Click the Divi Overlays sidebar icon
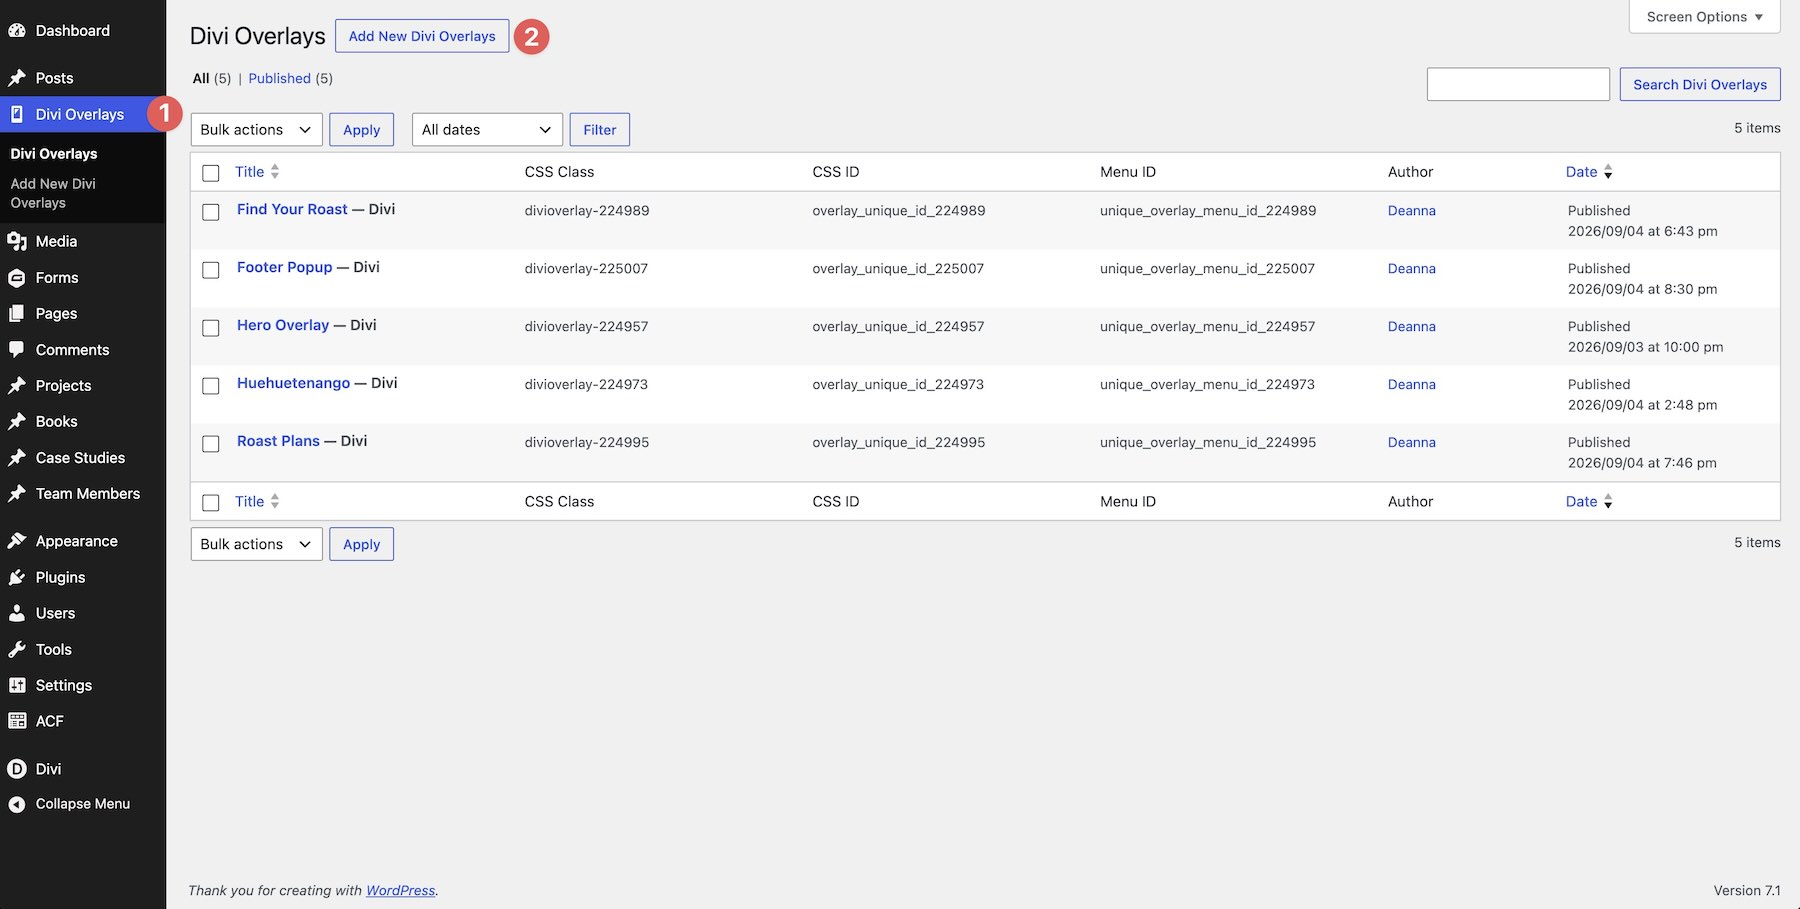This screenshot has width=1800, height=909. (x=17, y=114)
